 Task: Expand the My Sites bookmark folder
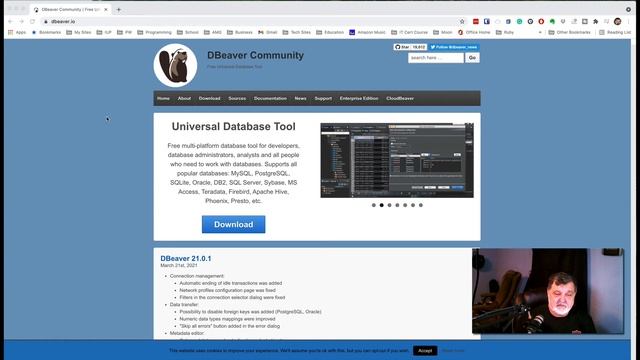(x=79, y=32)
